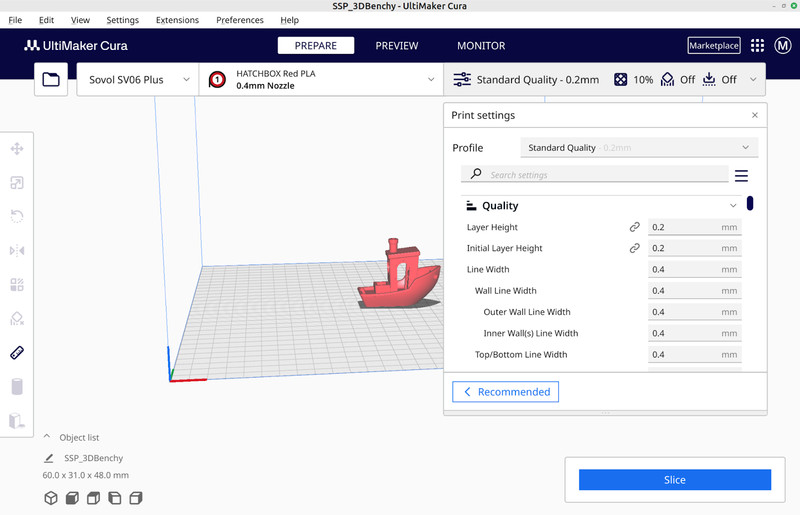Open the settings visibility hamburger menu
Image resolution: width=800 pixels, height=515 pixels.
pyautogui.click(x=741, y=176)
